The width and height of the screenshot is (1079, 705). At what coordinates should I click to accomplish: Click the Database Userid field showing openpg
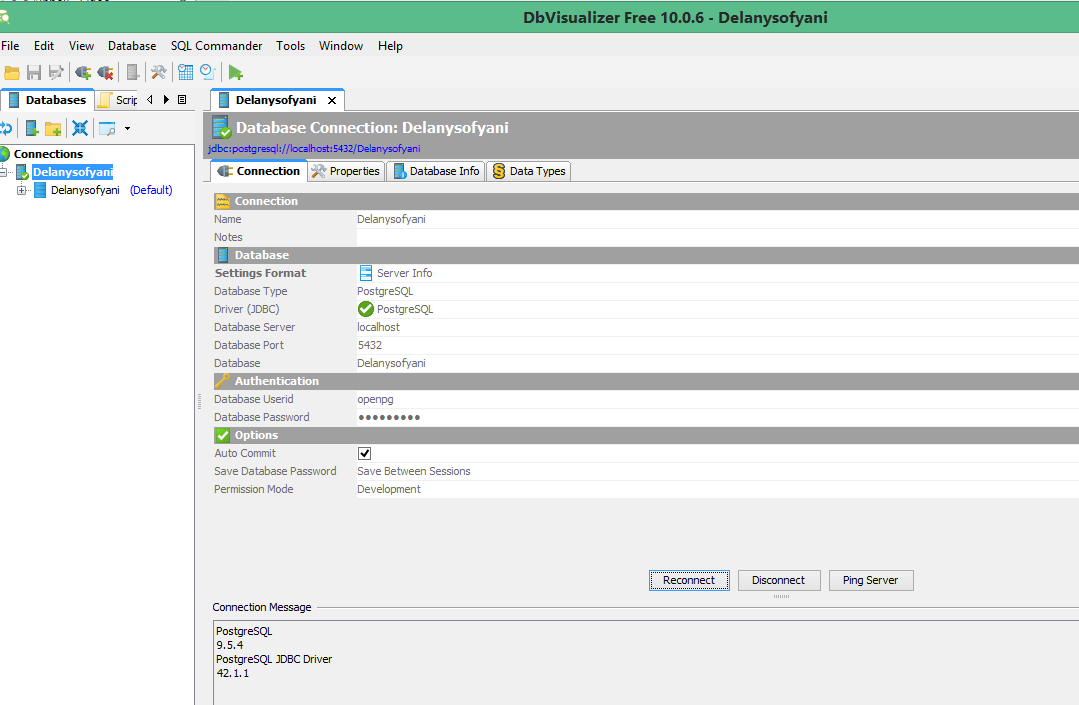(717, 399)
